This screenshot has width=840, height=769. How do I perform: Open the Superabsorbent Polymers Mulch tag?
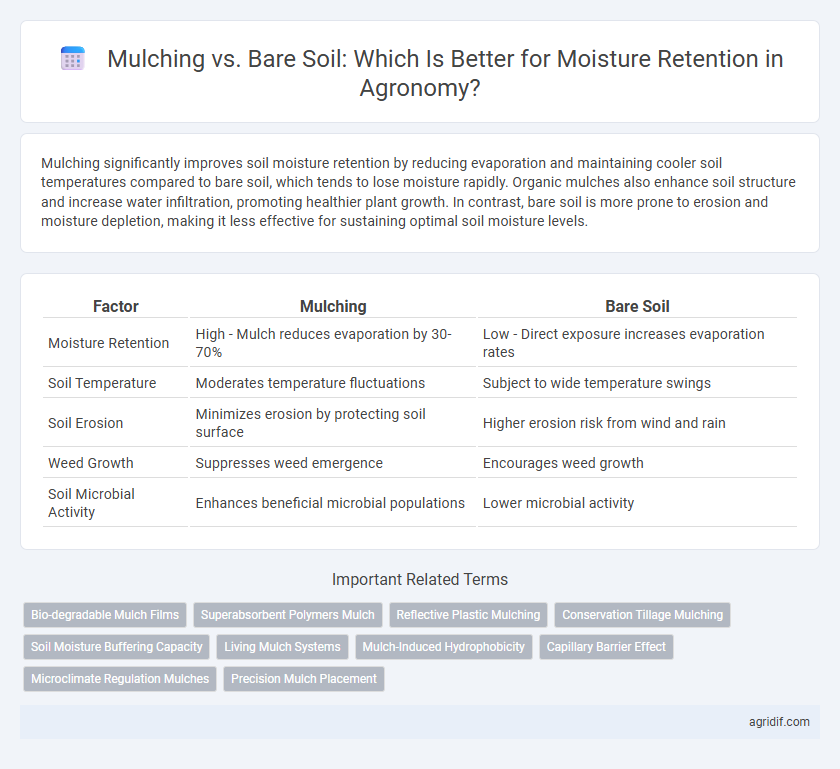[x=288, y=615]
